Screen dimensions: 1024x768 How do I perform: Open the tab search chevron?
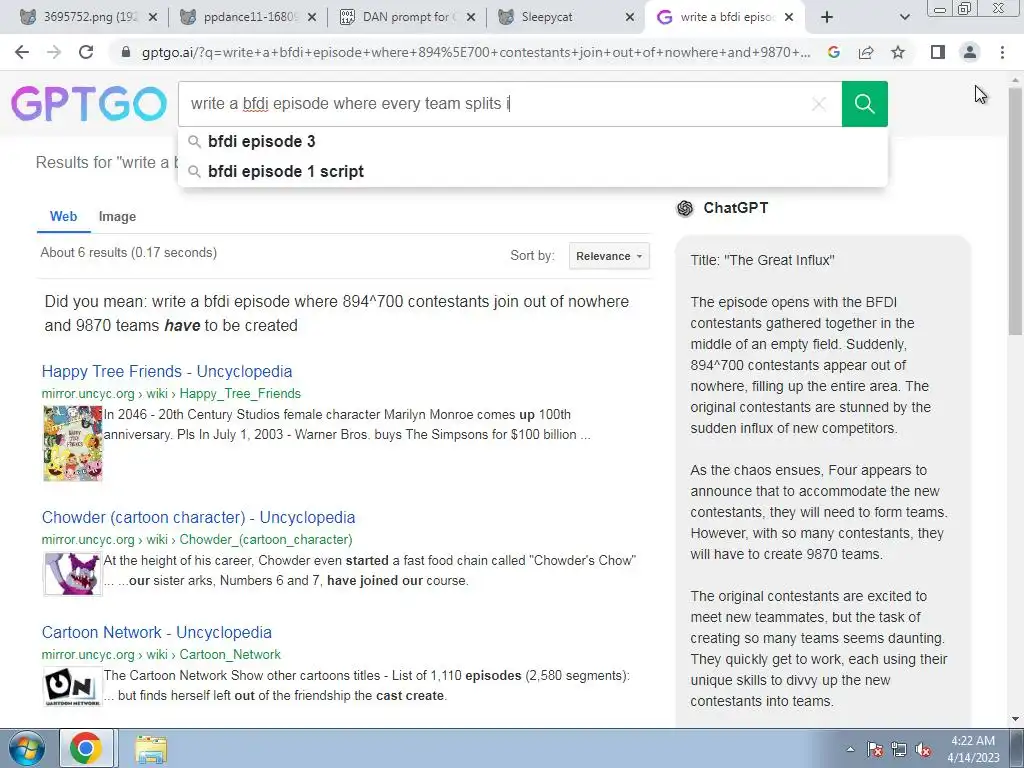904,17
